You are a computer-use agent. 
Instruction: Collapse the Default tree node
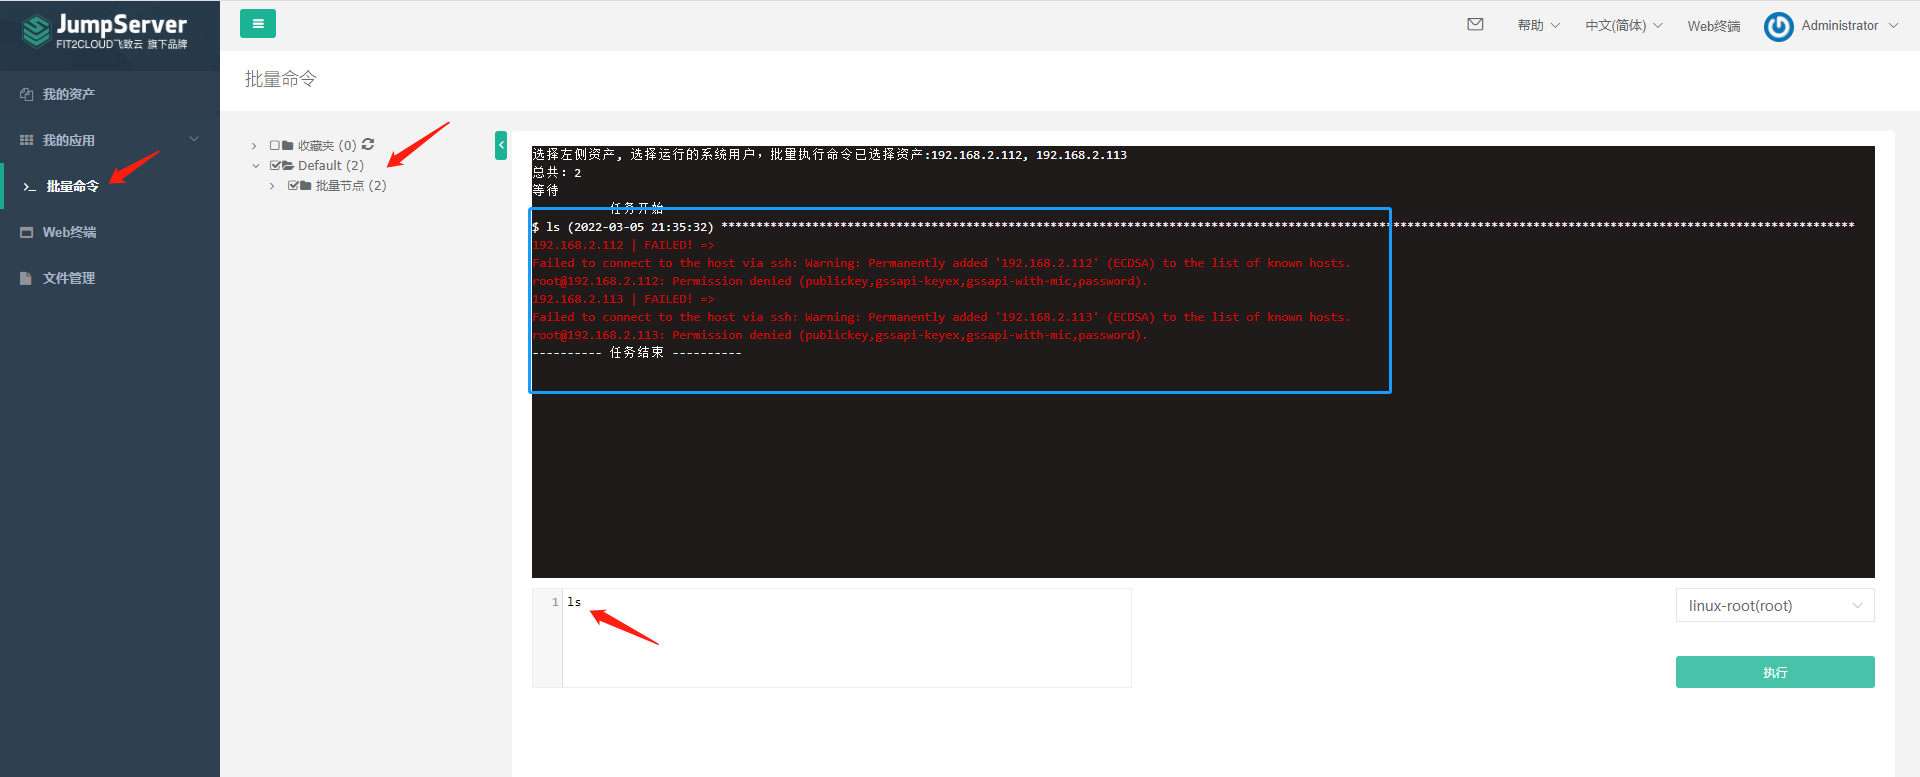tap(255, 166)
